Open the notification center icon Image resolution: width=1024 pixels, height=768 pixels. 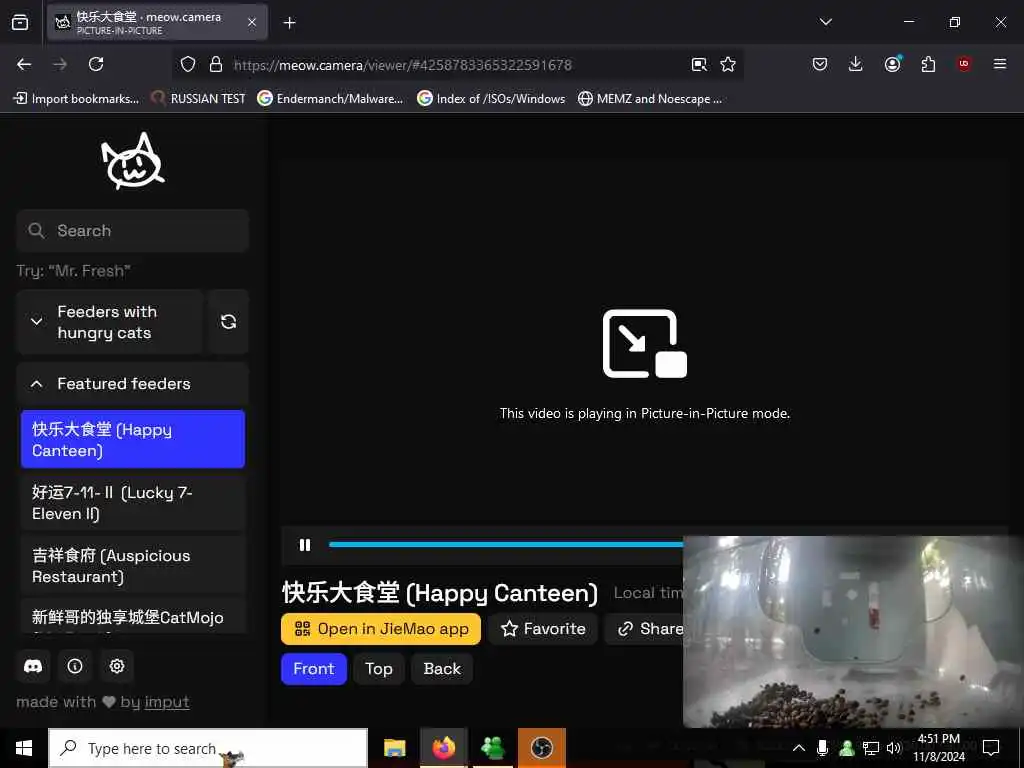(x=991, y=748)
